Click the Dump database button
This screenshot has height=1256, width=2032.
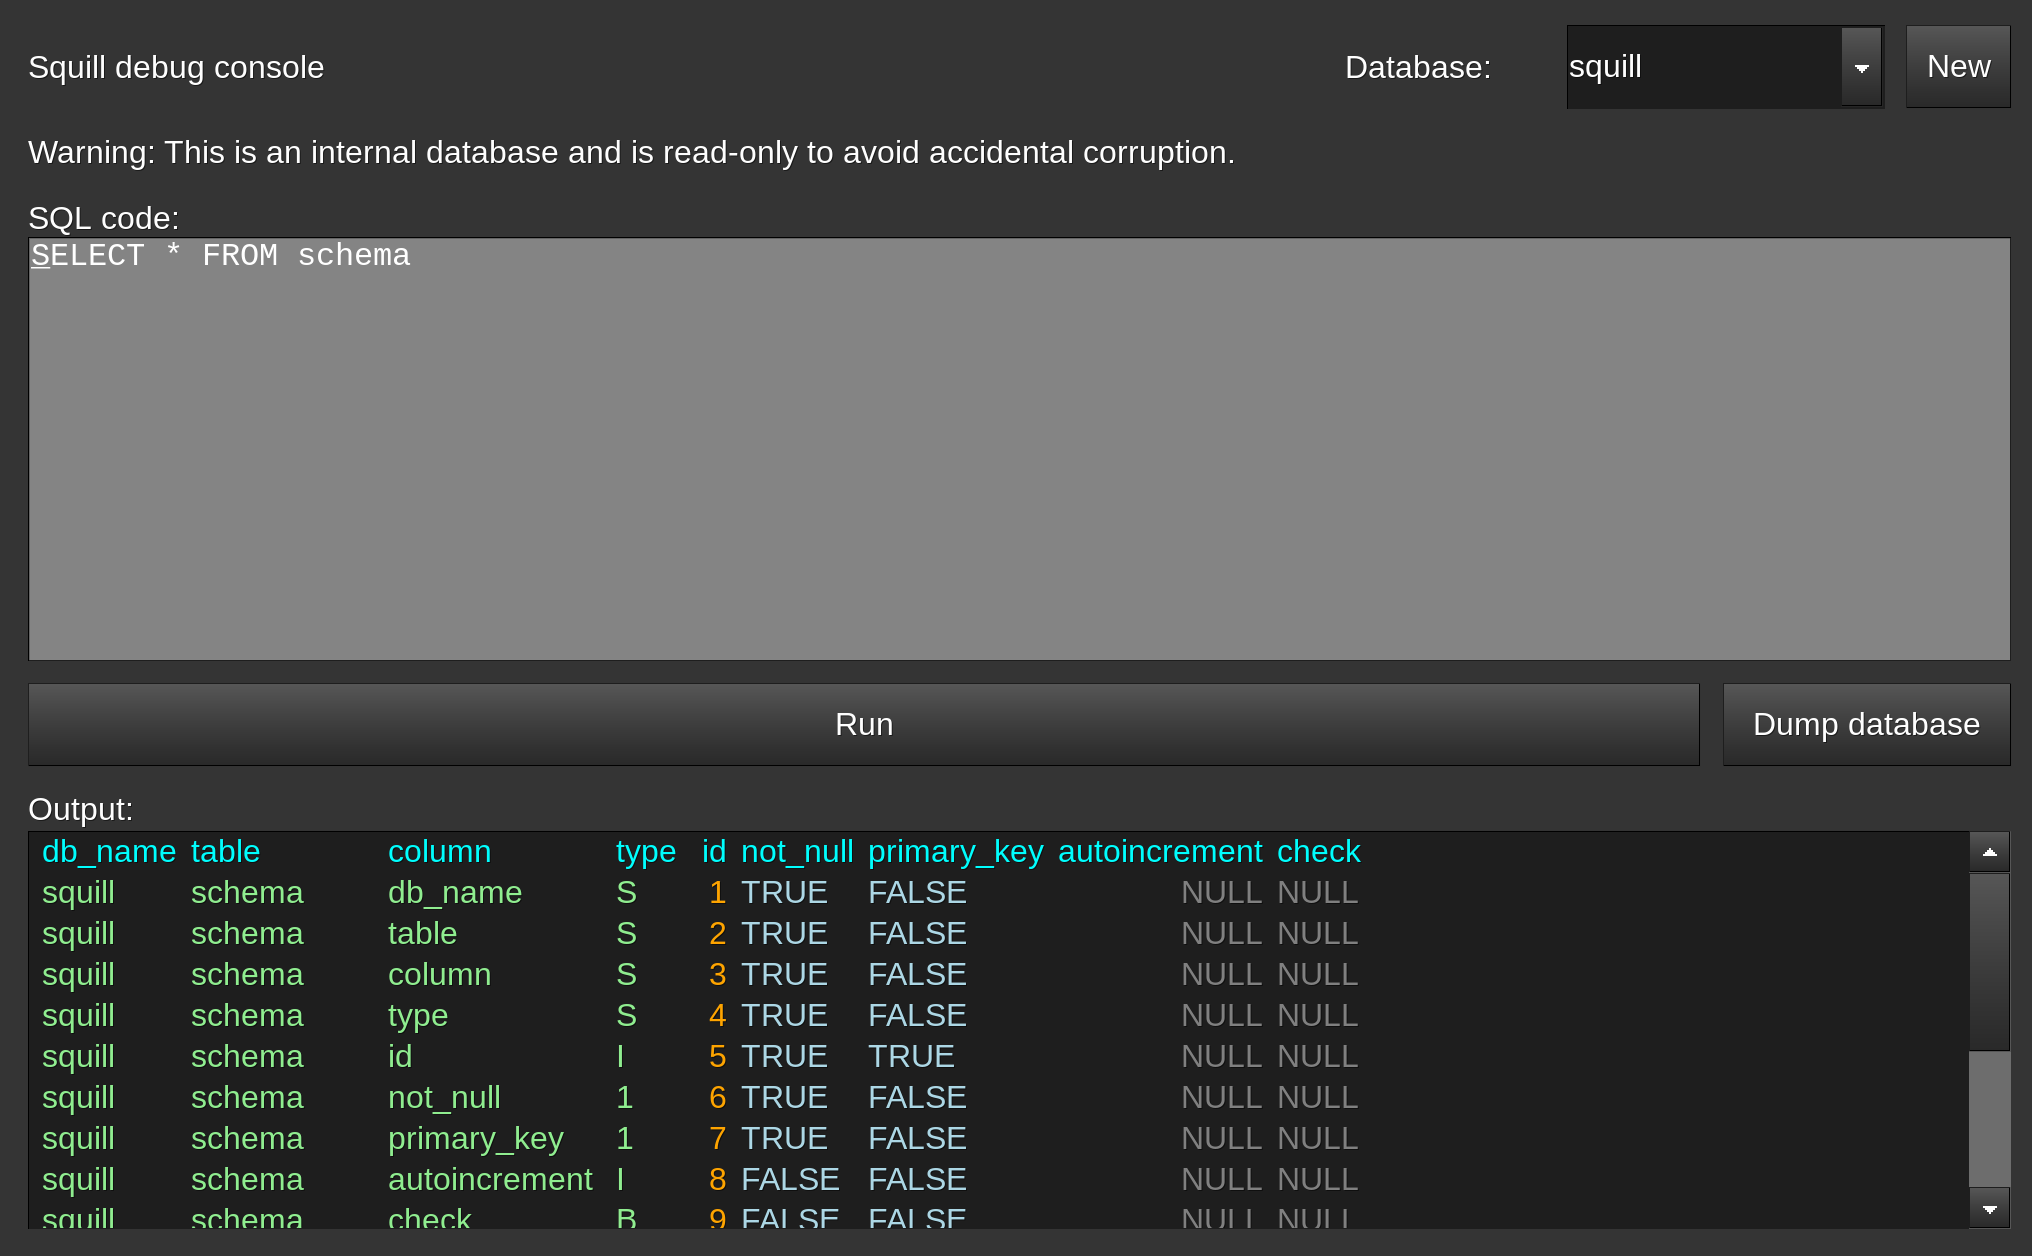(x=1865, y=724)
